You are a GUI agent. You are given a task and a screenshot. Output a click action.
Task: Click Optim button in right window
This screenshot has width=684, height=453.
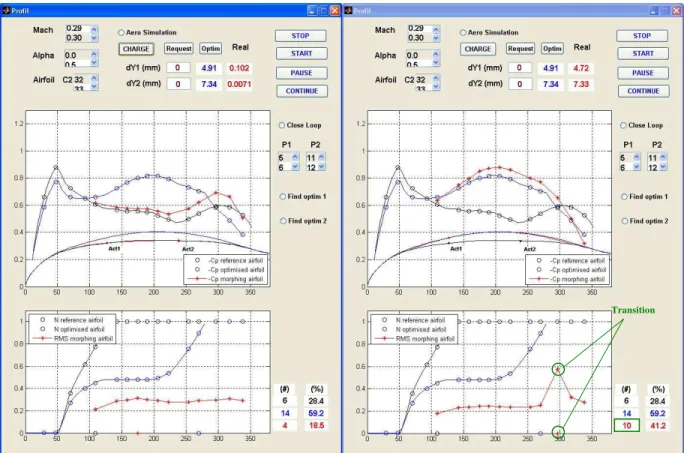[x=552, y=48]
